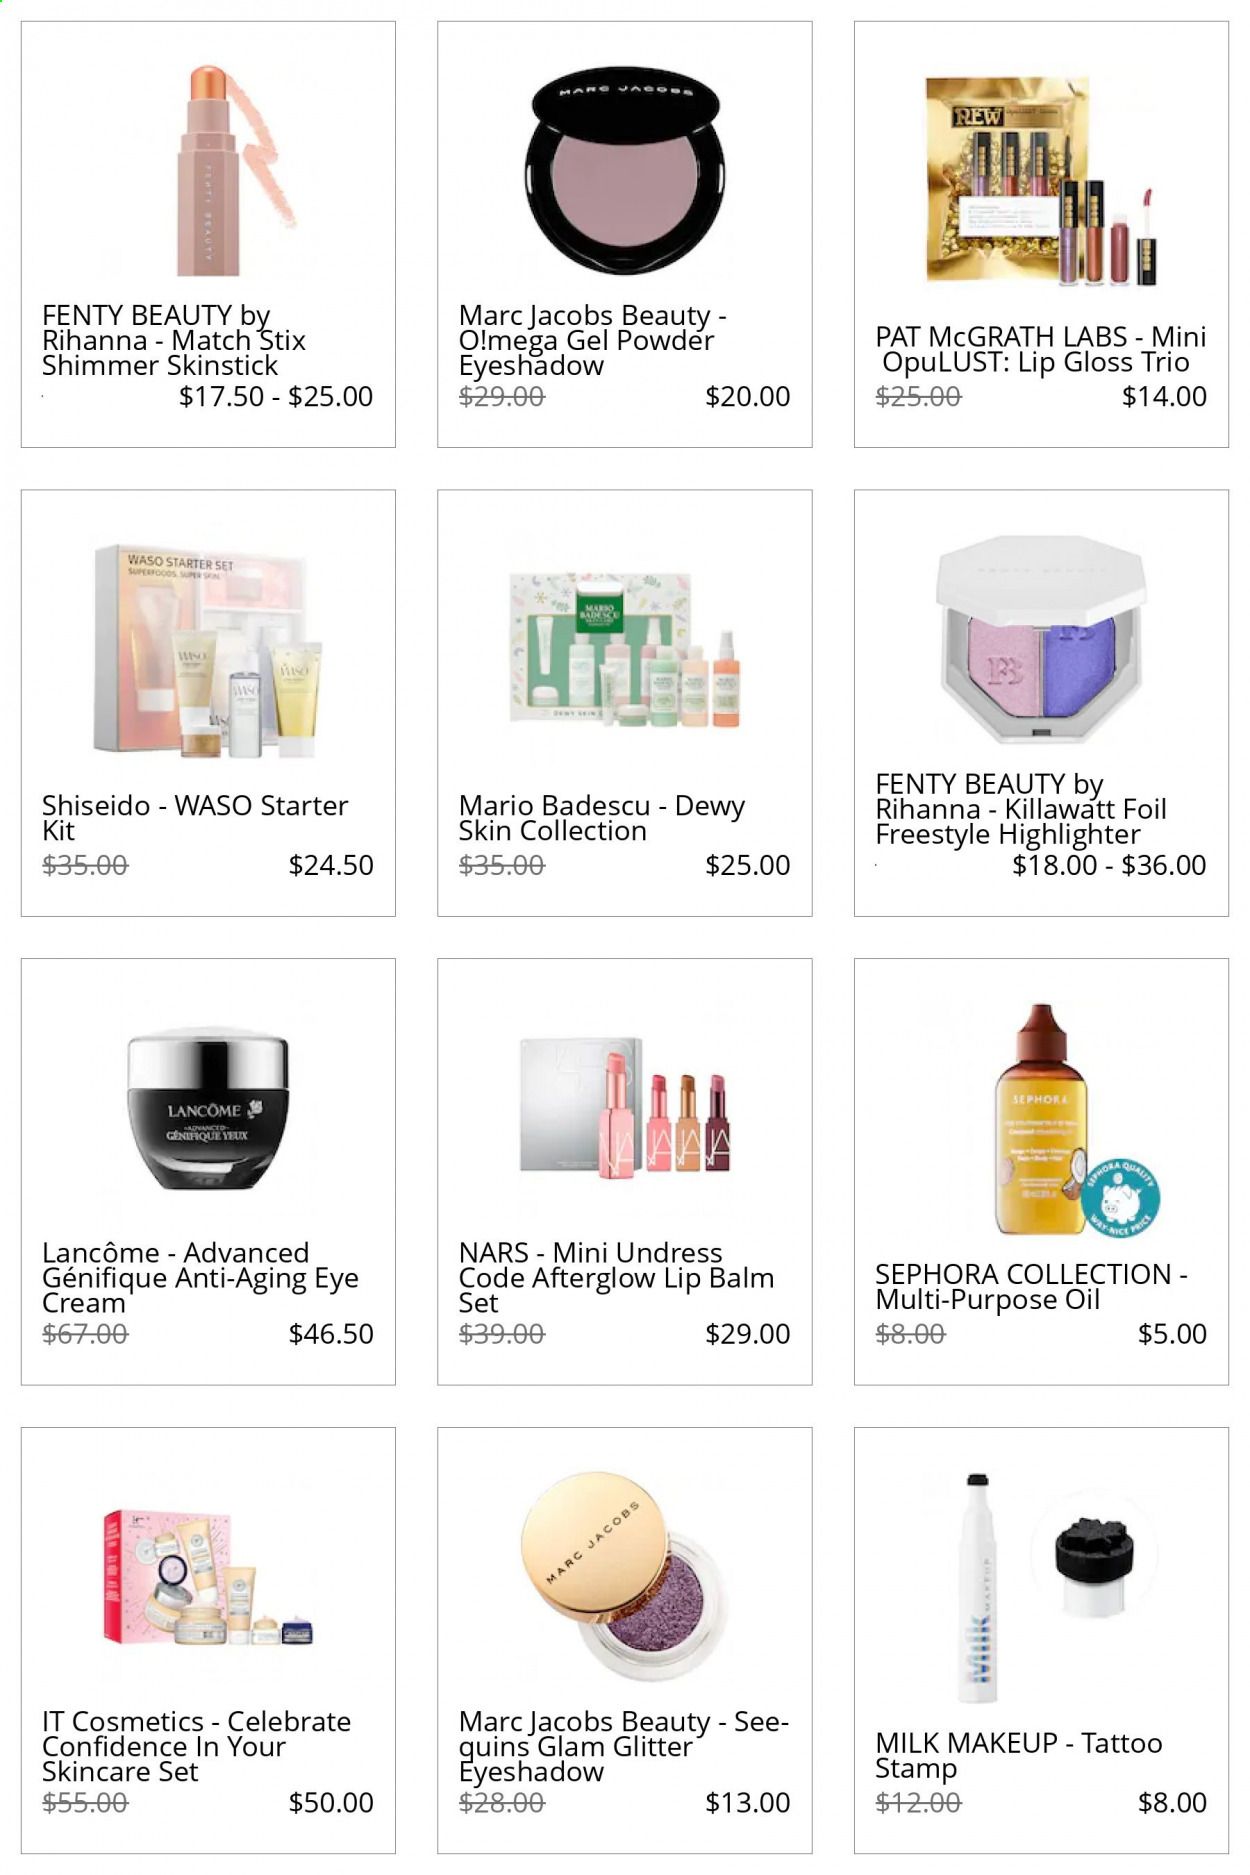Click the $46.50 Lancôme sale price
This screenshot has width=1250, height=1875.
(331, 1334)
